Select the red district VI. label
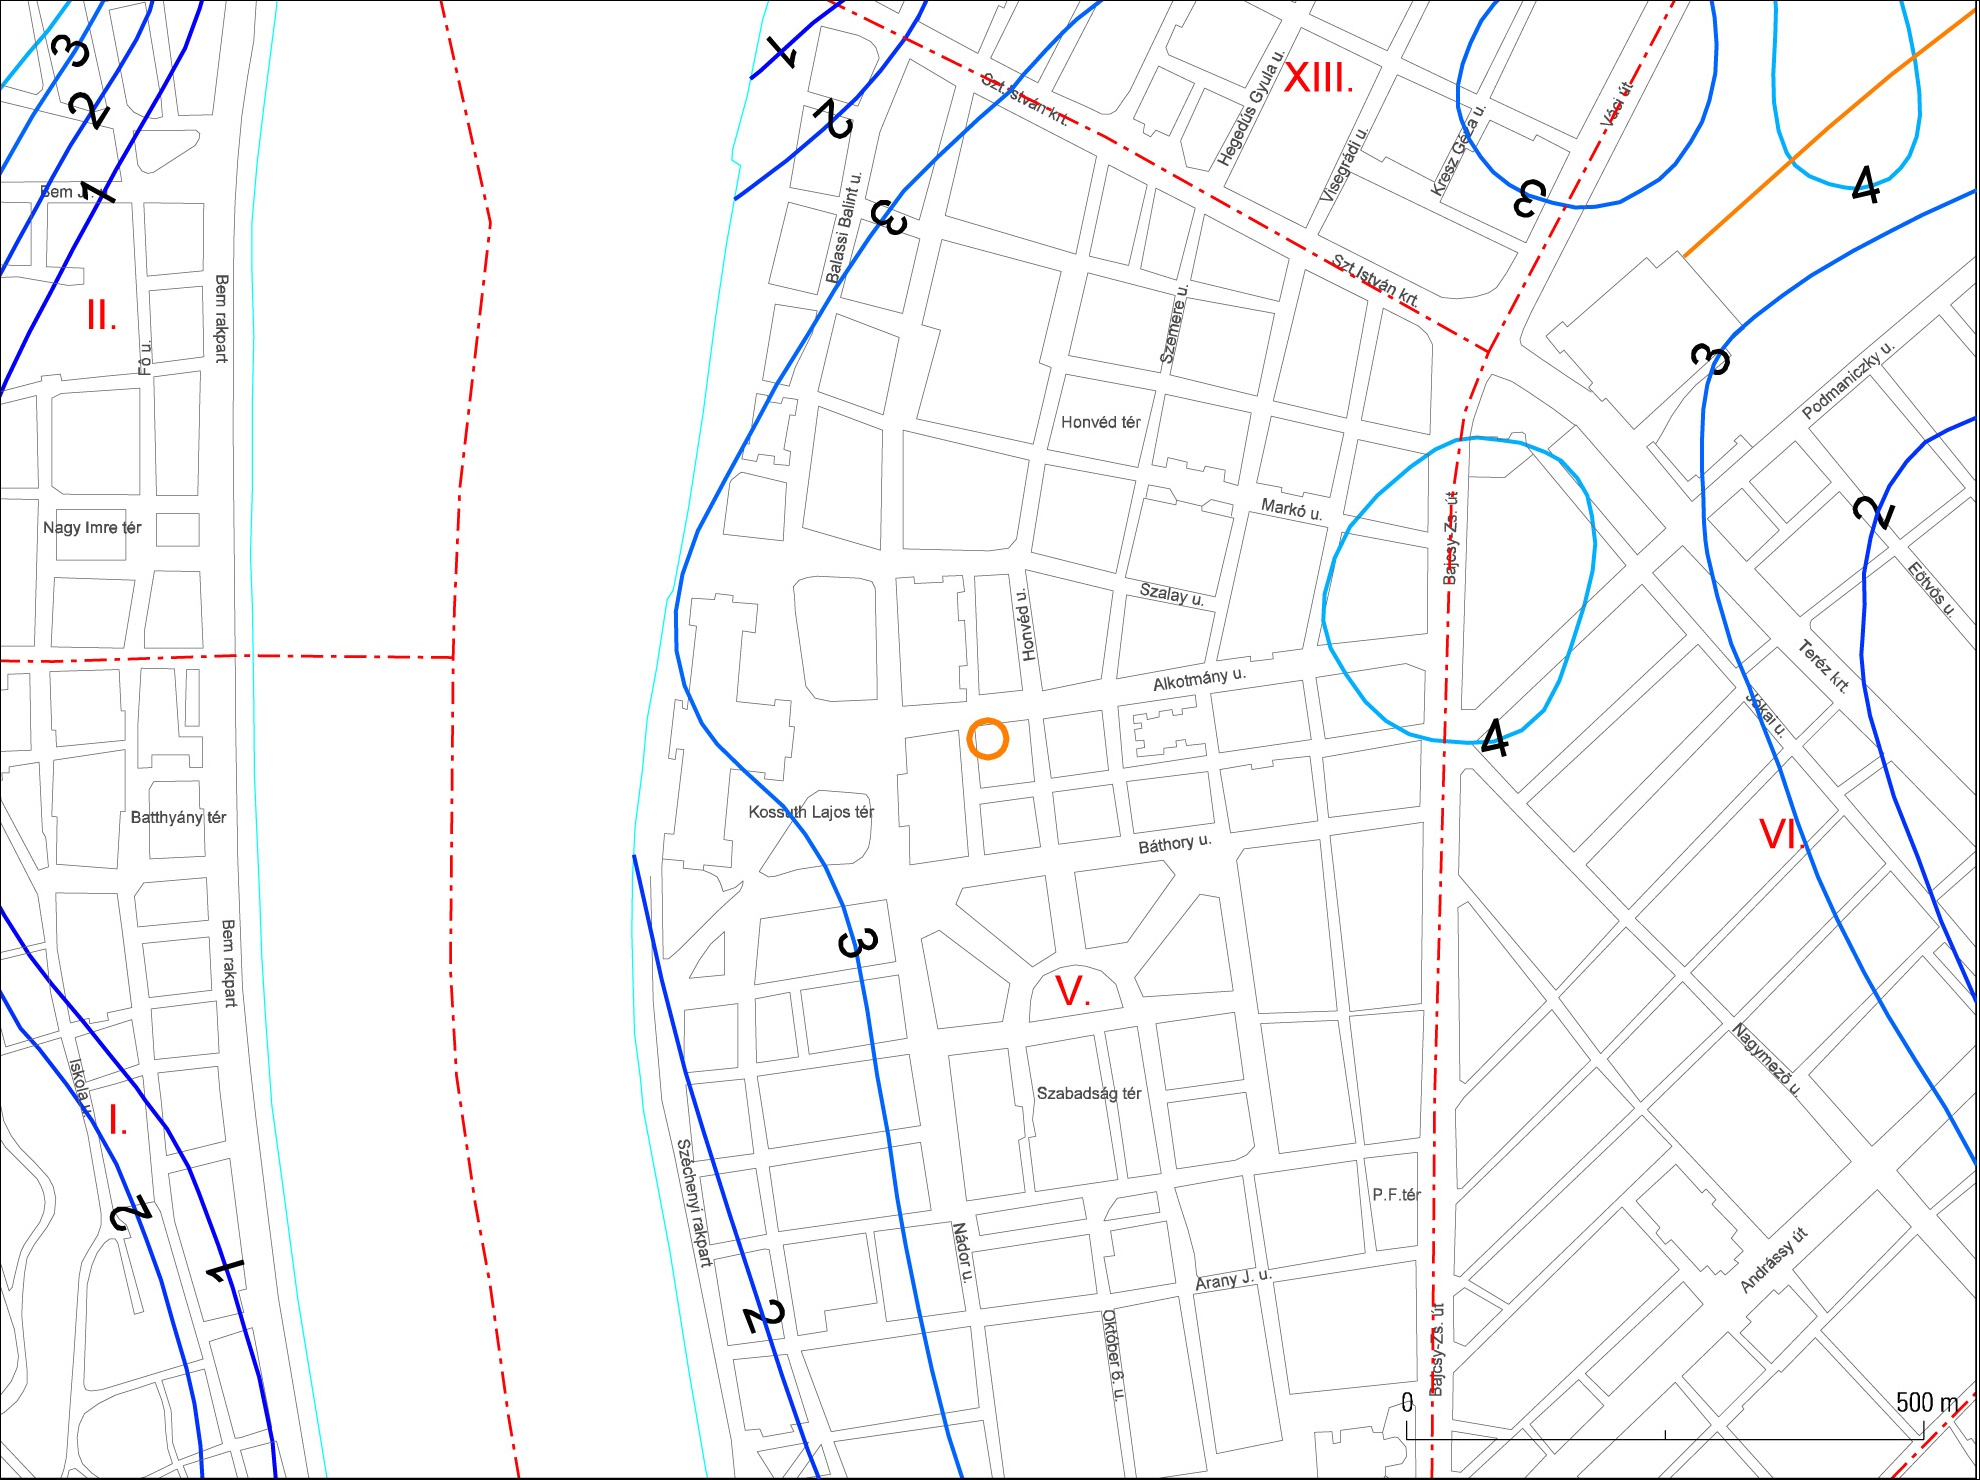Image resolution: width=1980 pixels, height=1480 pixels. 1783,834
